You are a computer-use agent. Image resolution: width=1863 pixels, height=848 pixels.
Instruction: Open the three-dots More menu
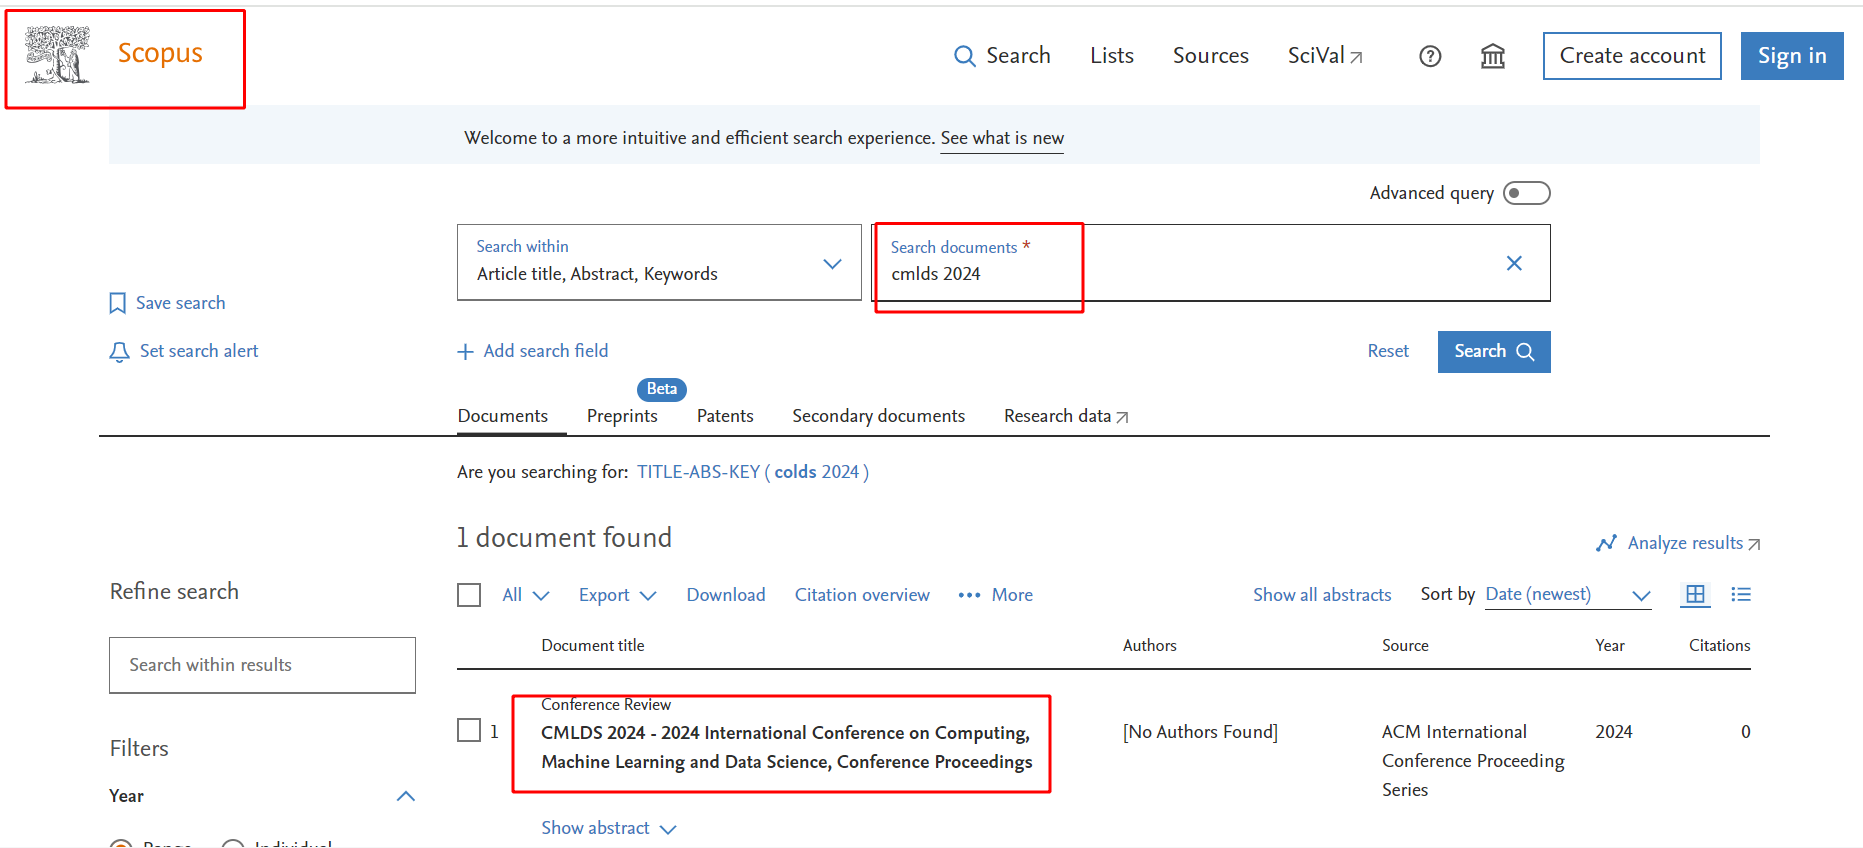click(x=995, y=595)
